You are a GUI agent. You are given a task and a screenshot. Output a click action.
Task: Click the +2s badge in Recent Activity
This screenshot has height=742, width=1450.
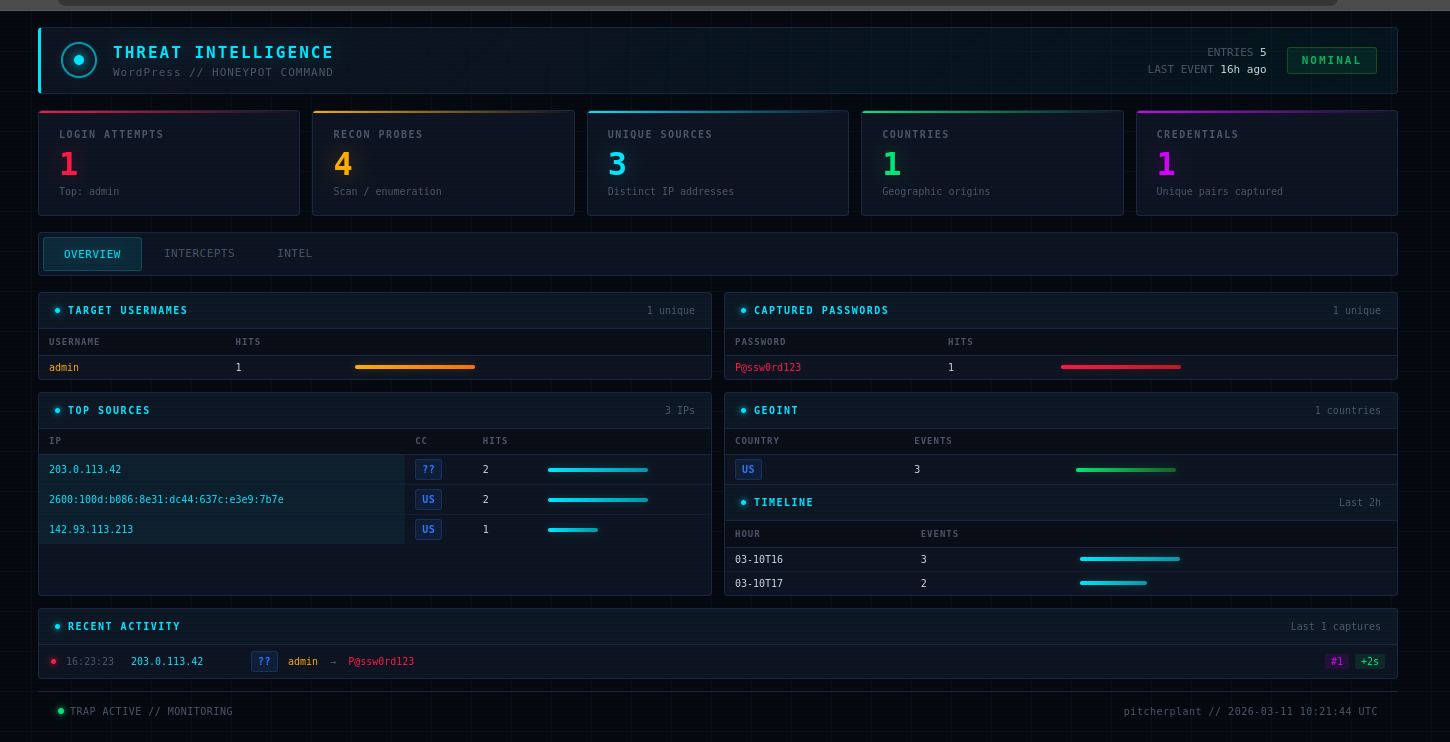coord(1369,662)
